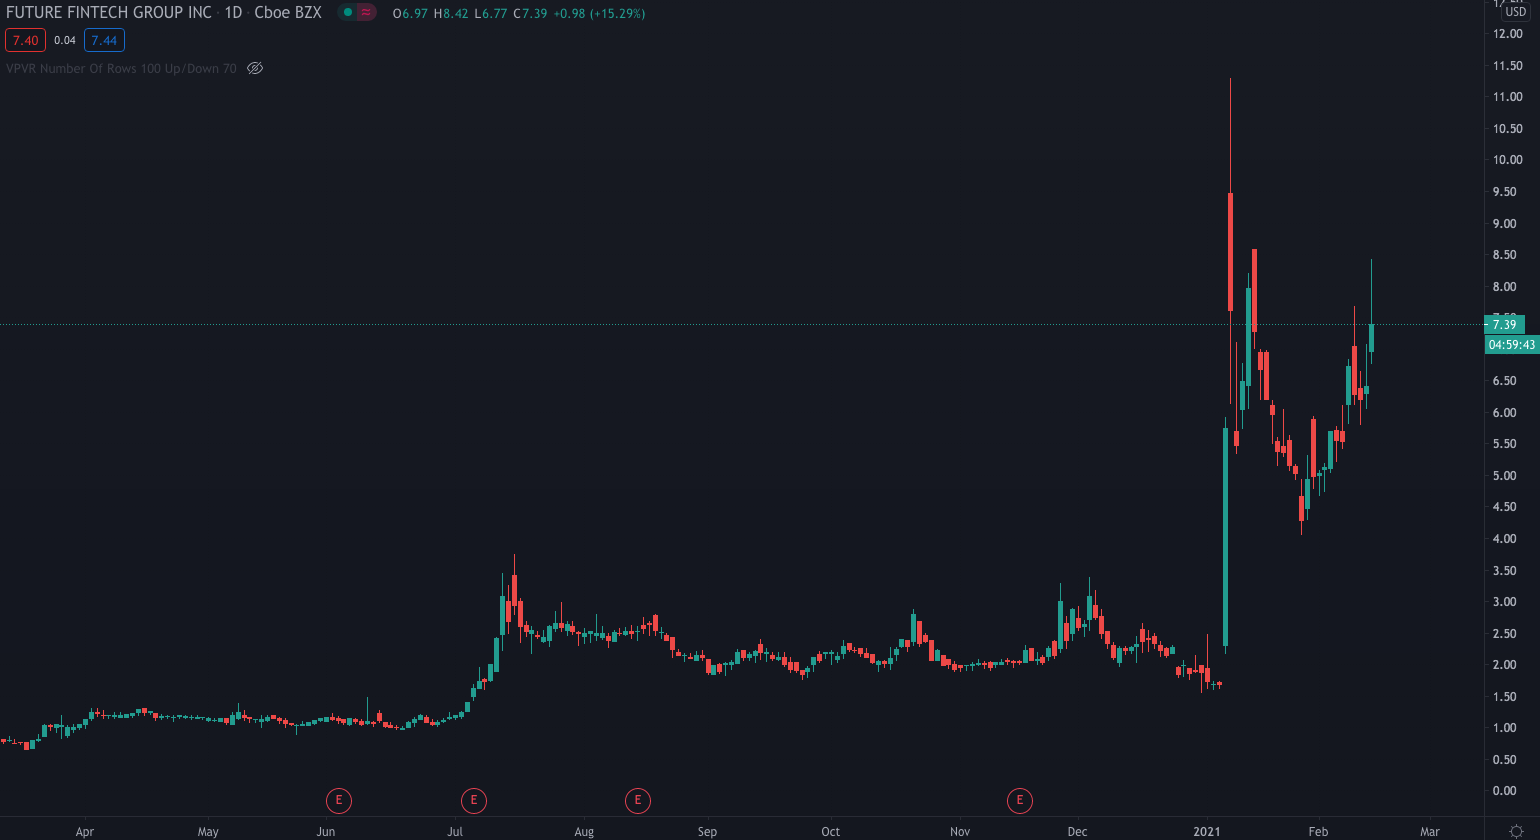Viewport: 1540px width, 840px height.
Task: Click the FUTURE FINTECH GROUP INC symbol title
Action: click(x=109, y=13)
